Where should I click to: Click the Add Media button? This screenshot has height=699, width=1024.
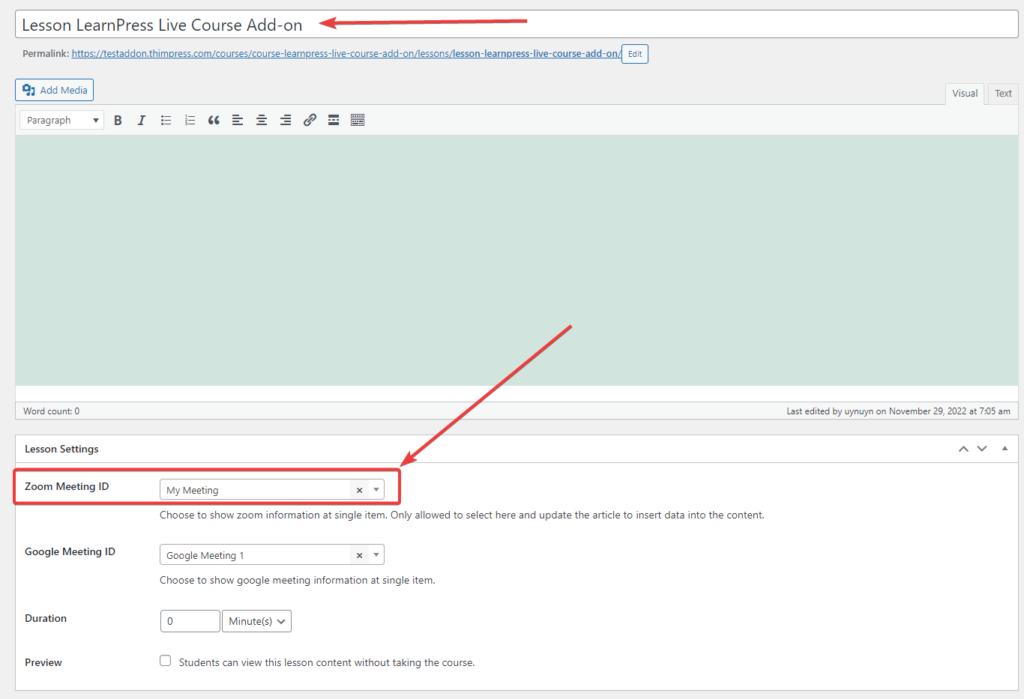[53, 89]
